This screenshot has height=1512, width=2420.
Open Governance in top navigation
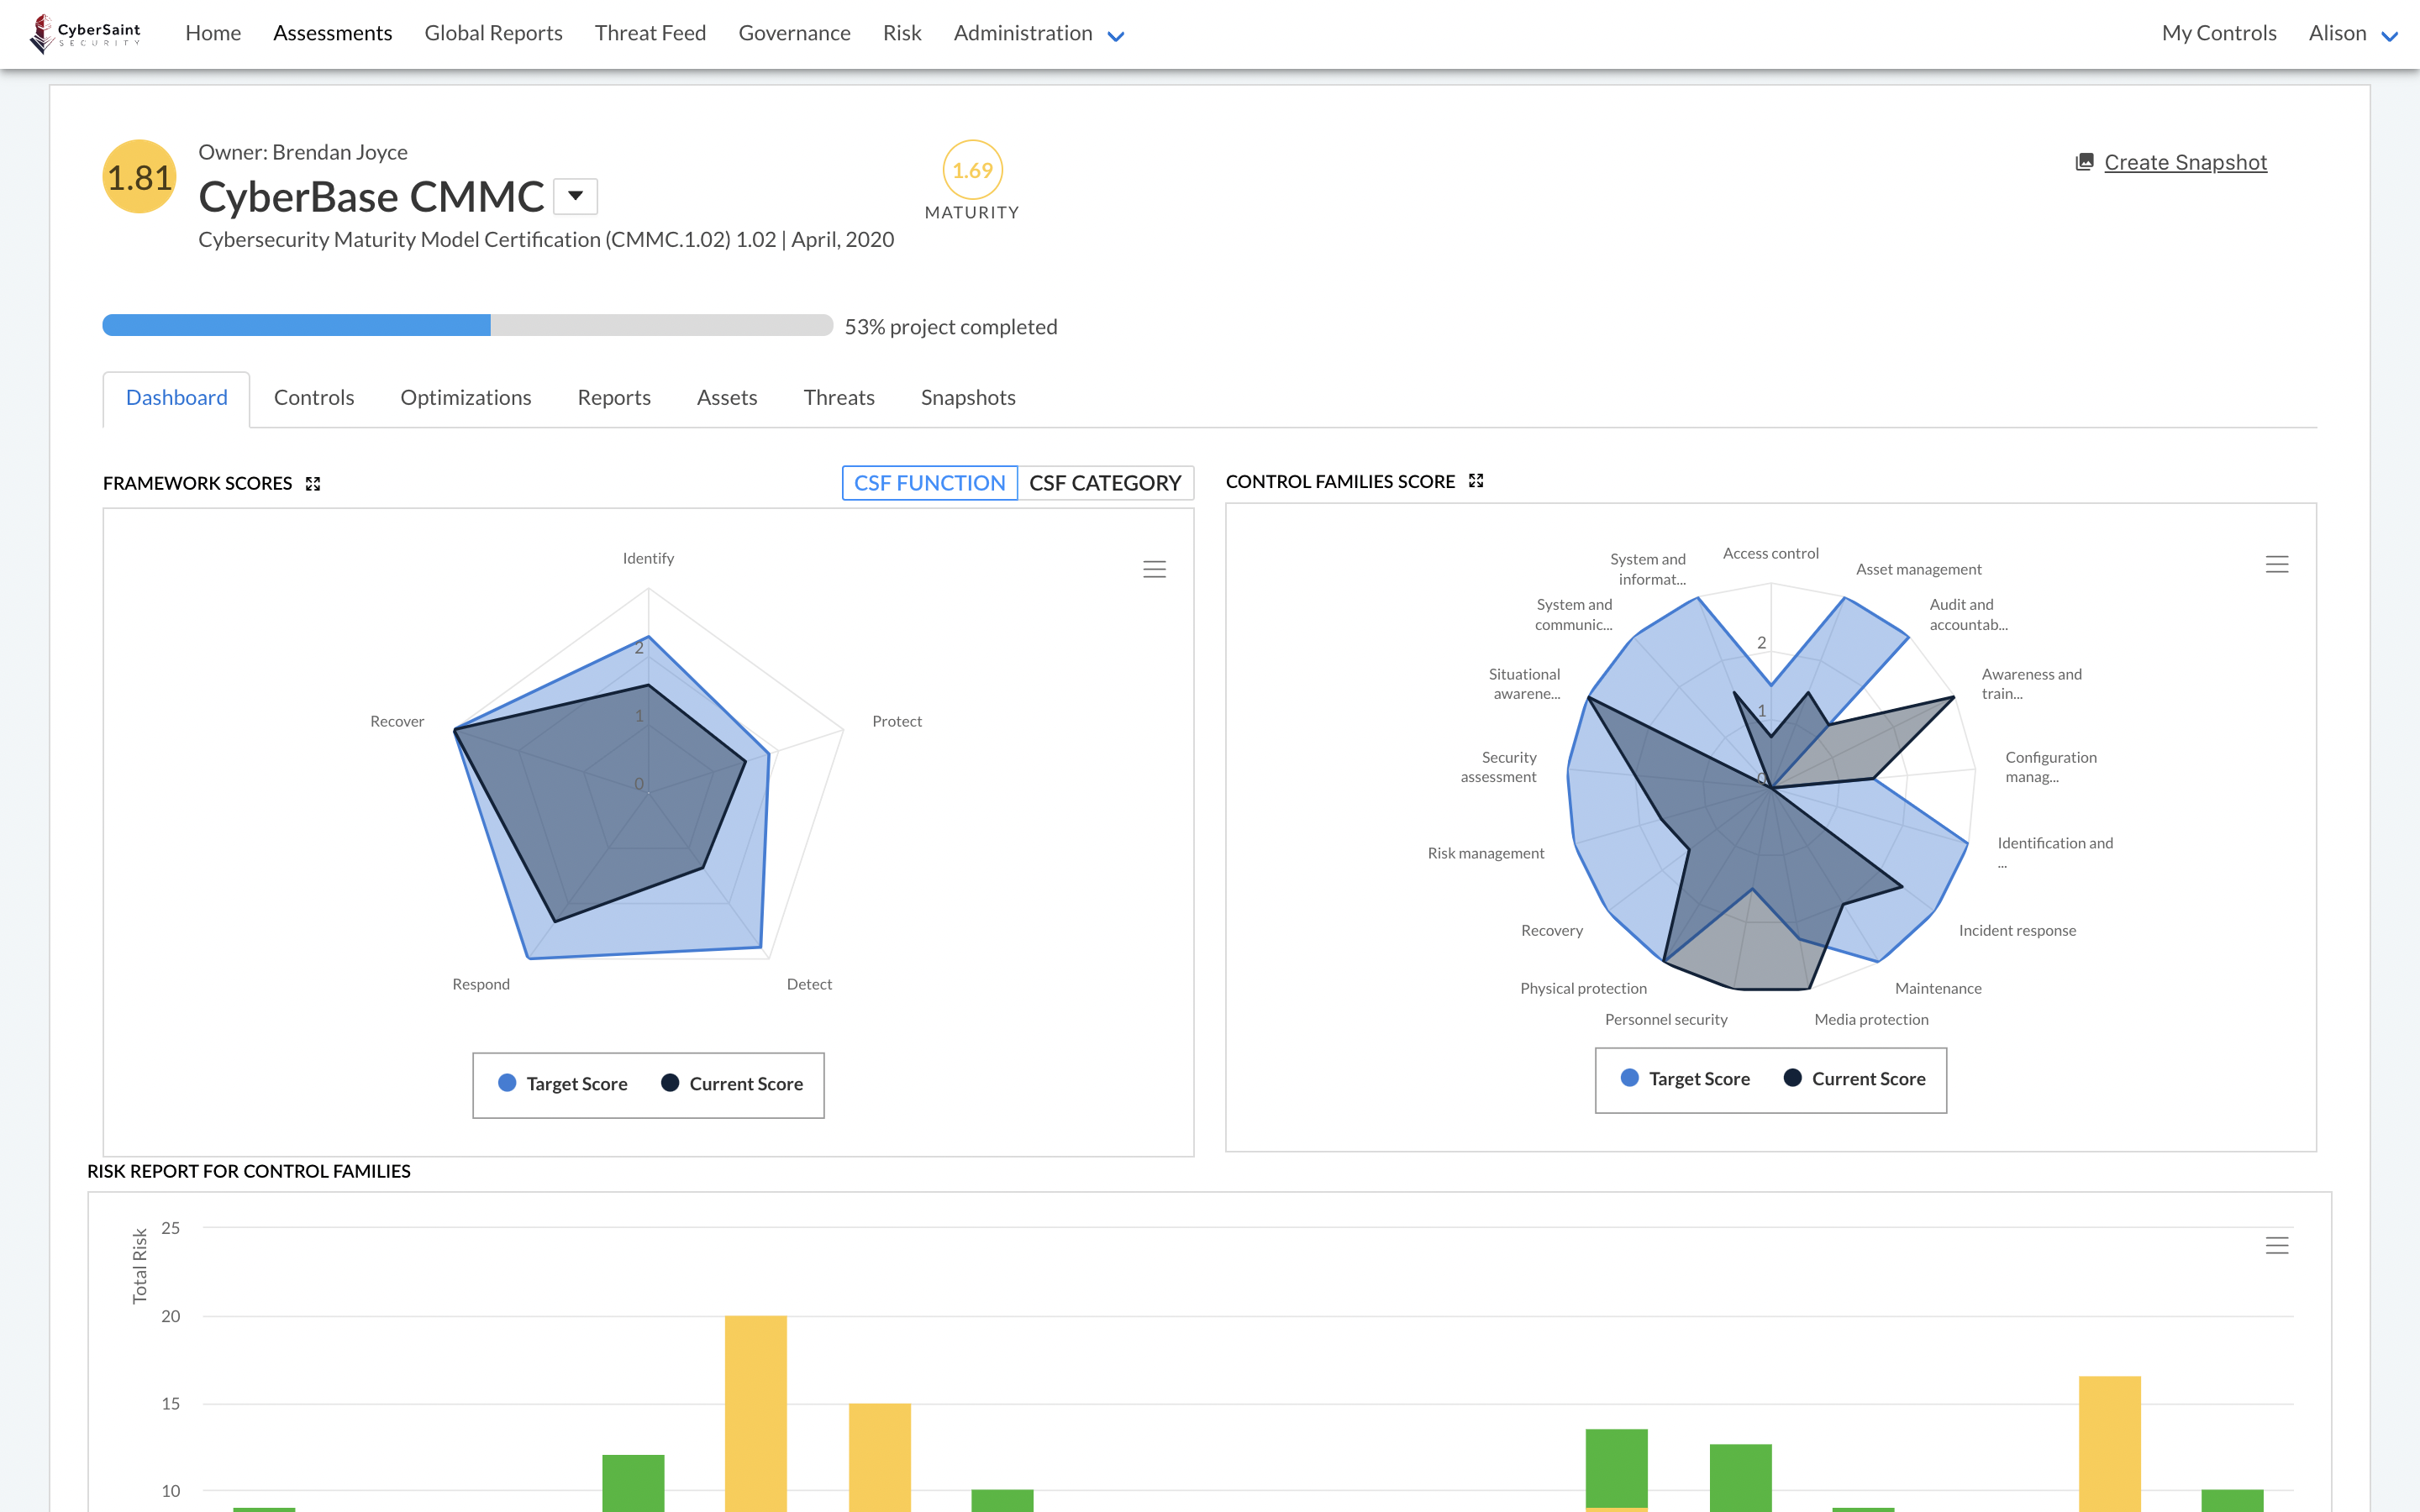(x=795, y=33)
